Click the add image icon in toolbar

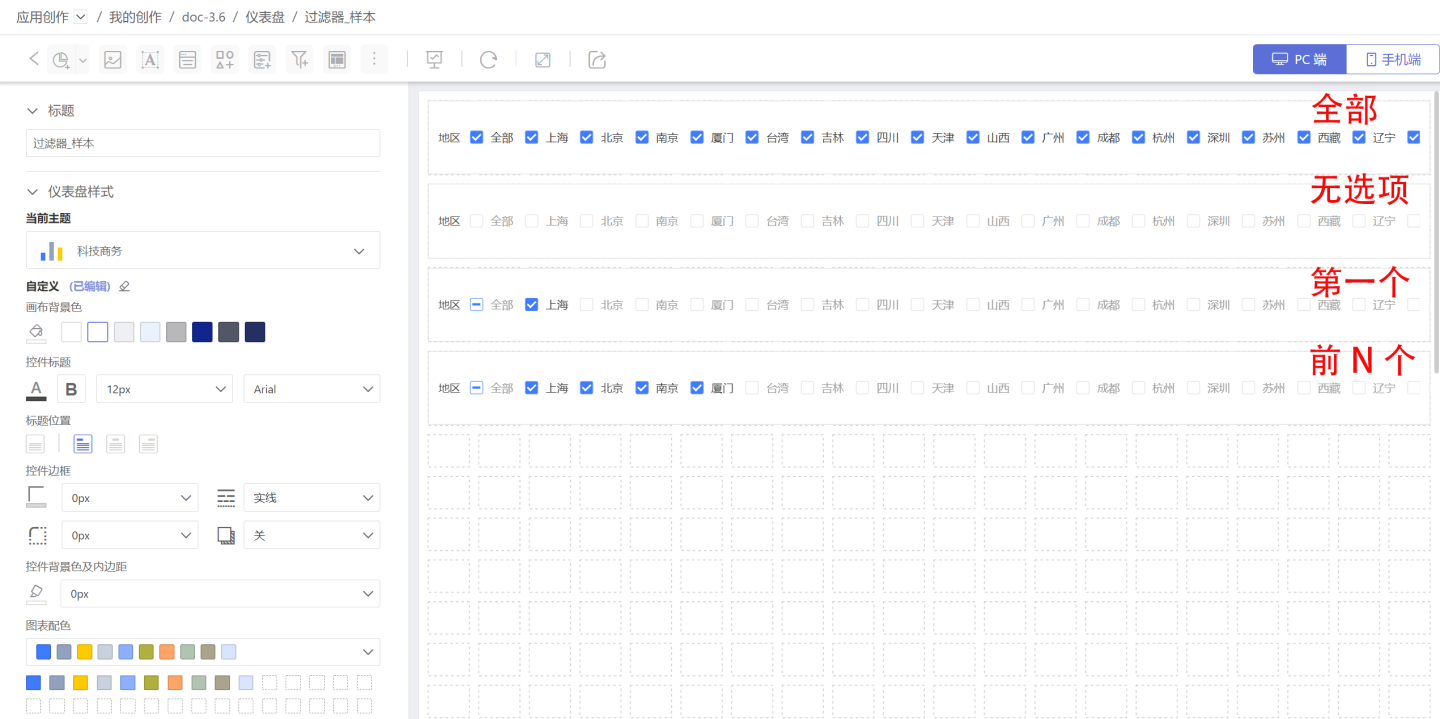click(113, 60)
